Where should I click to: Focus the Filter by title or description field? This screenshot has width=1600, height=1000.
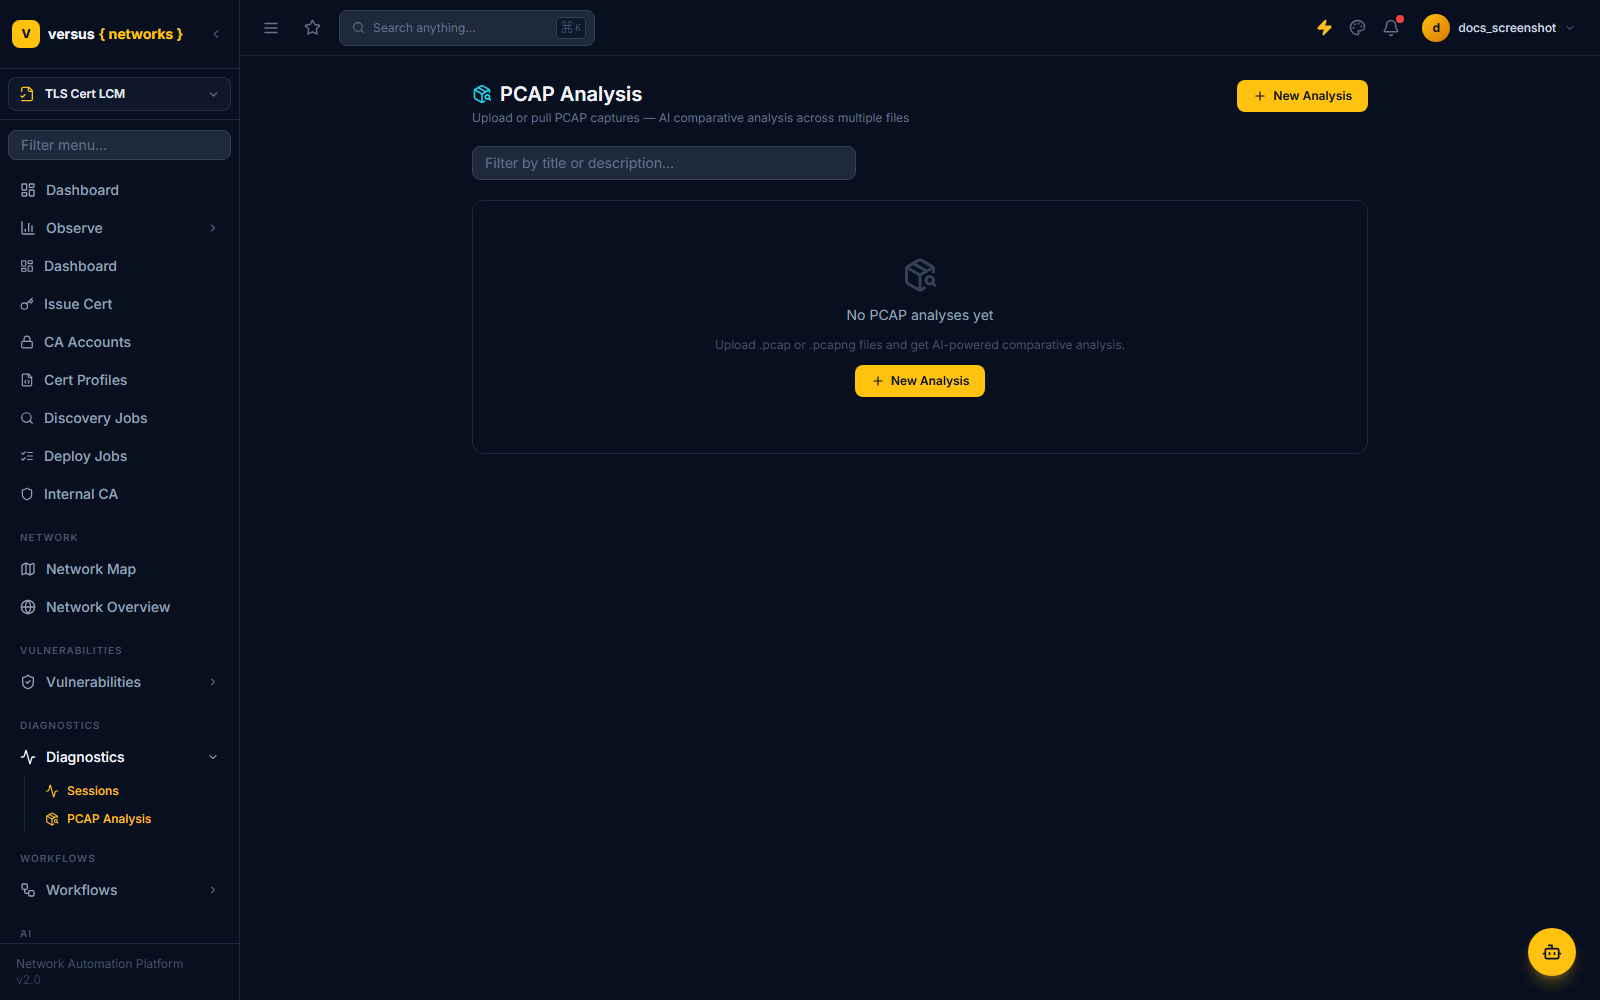664,163
